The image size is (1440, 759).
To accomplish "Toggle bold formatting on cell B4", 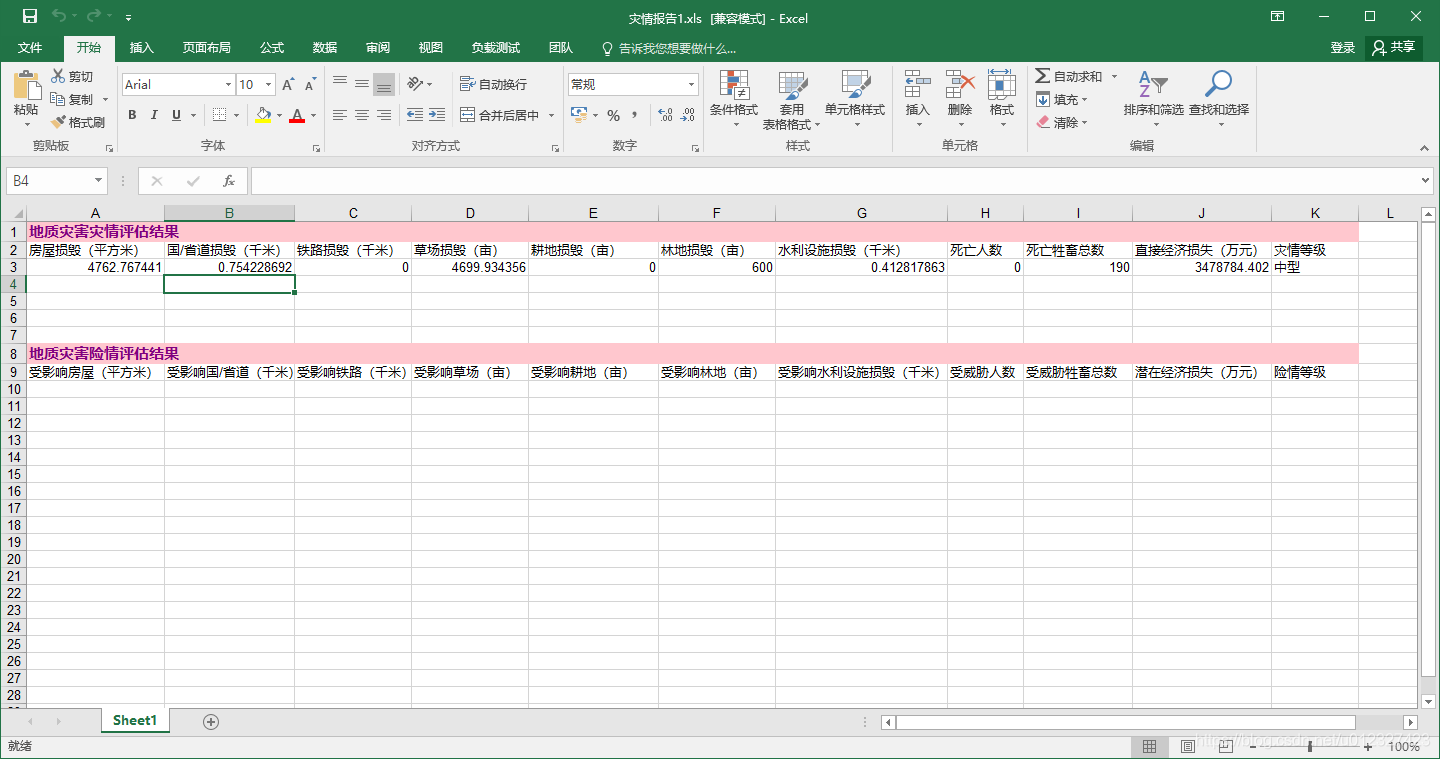I will pyautogui.click(x=131, y=115).
